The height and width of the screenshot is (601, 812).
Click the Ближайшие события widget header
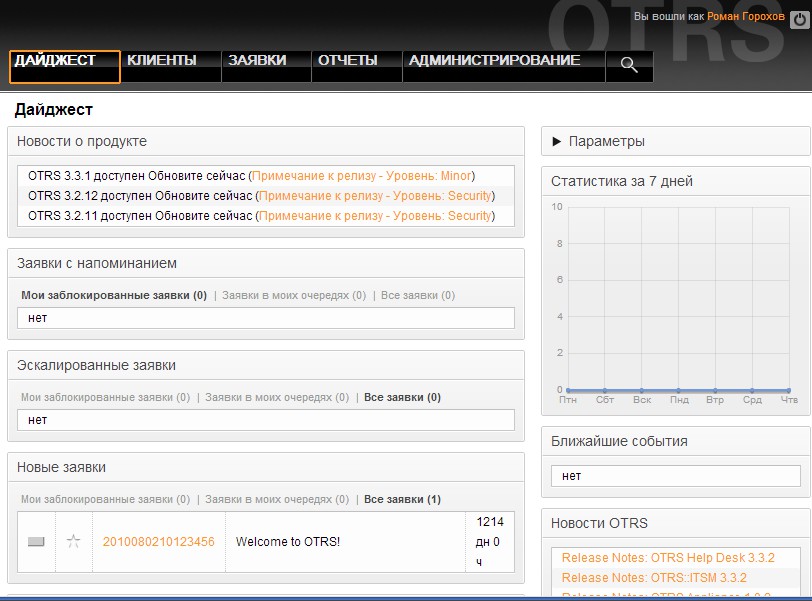676,441
